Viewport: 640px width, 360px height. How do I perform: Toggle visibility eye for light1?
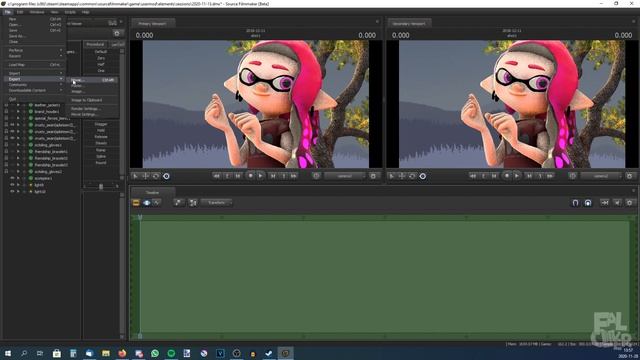click(12, 185)
